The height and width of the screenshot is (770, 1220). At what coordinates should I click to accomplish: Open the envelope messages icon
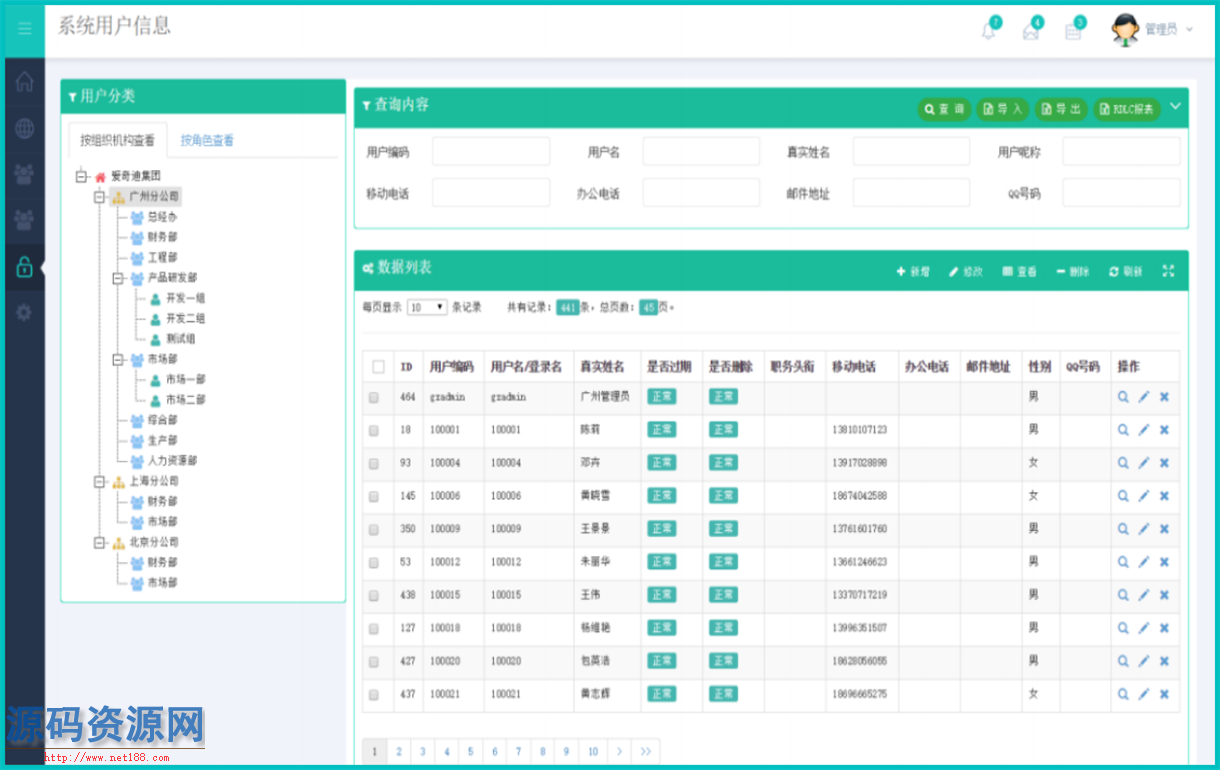1031,31
